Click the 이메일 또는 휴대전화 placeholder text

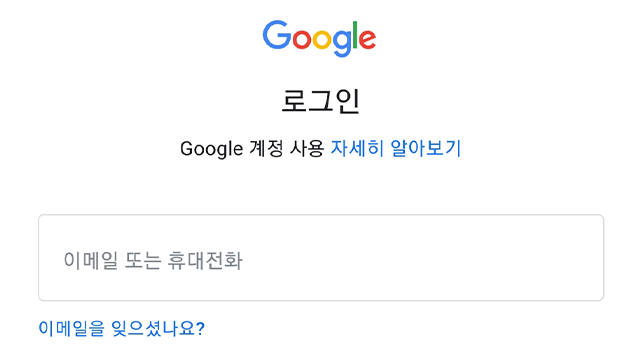(x=153, y=260)
